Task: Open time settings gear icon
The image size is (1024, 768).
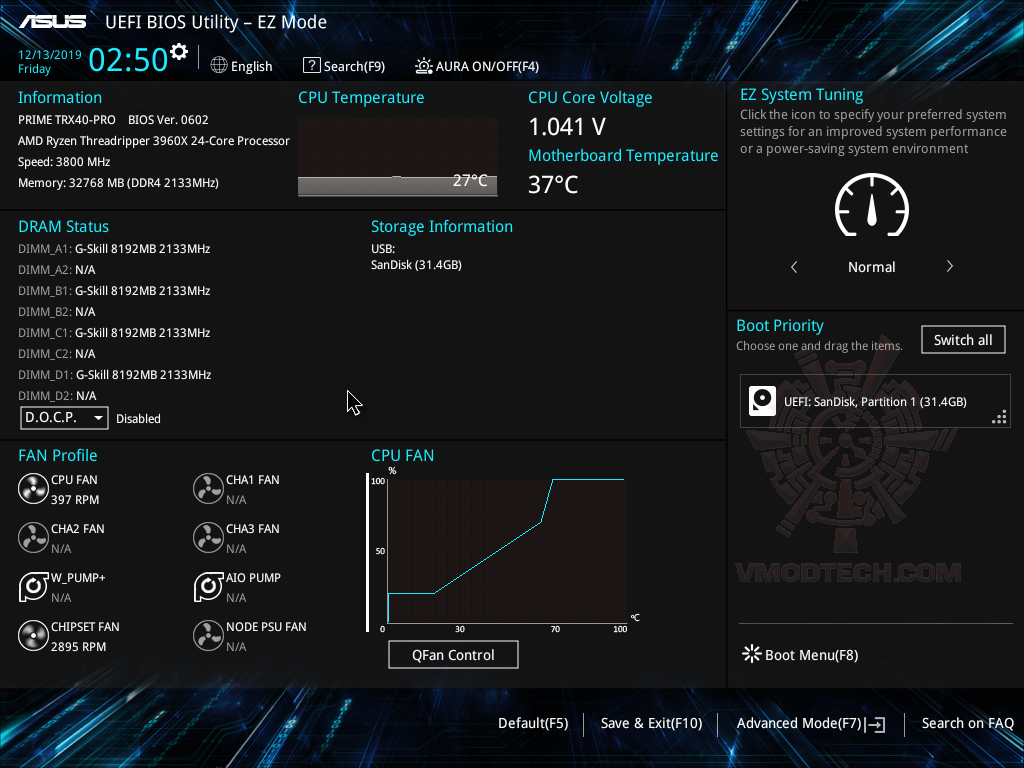Action: [x=179, y=52]
